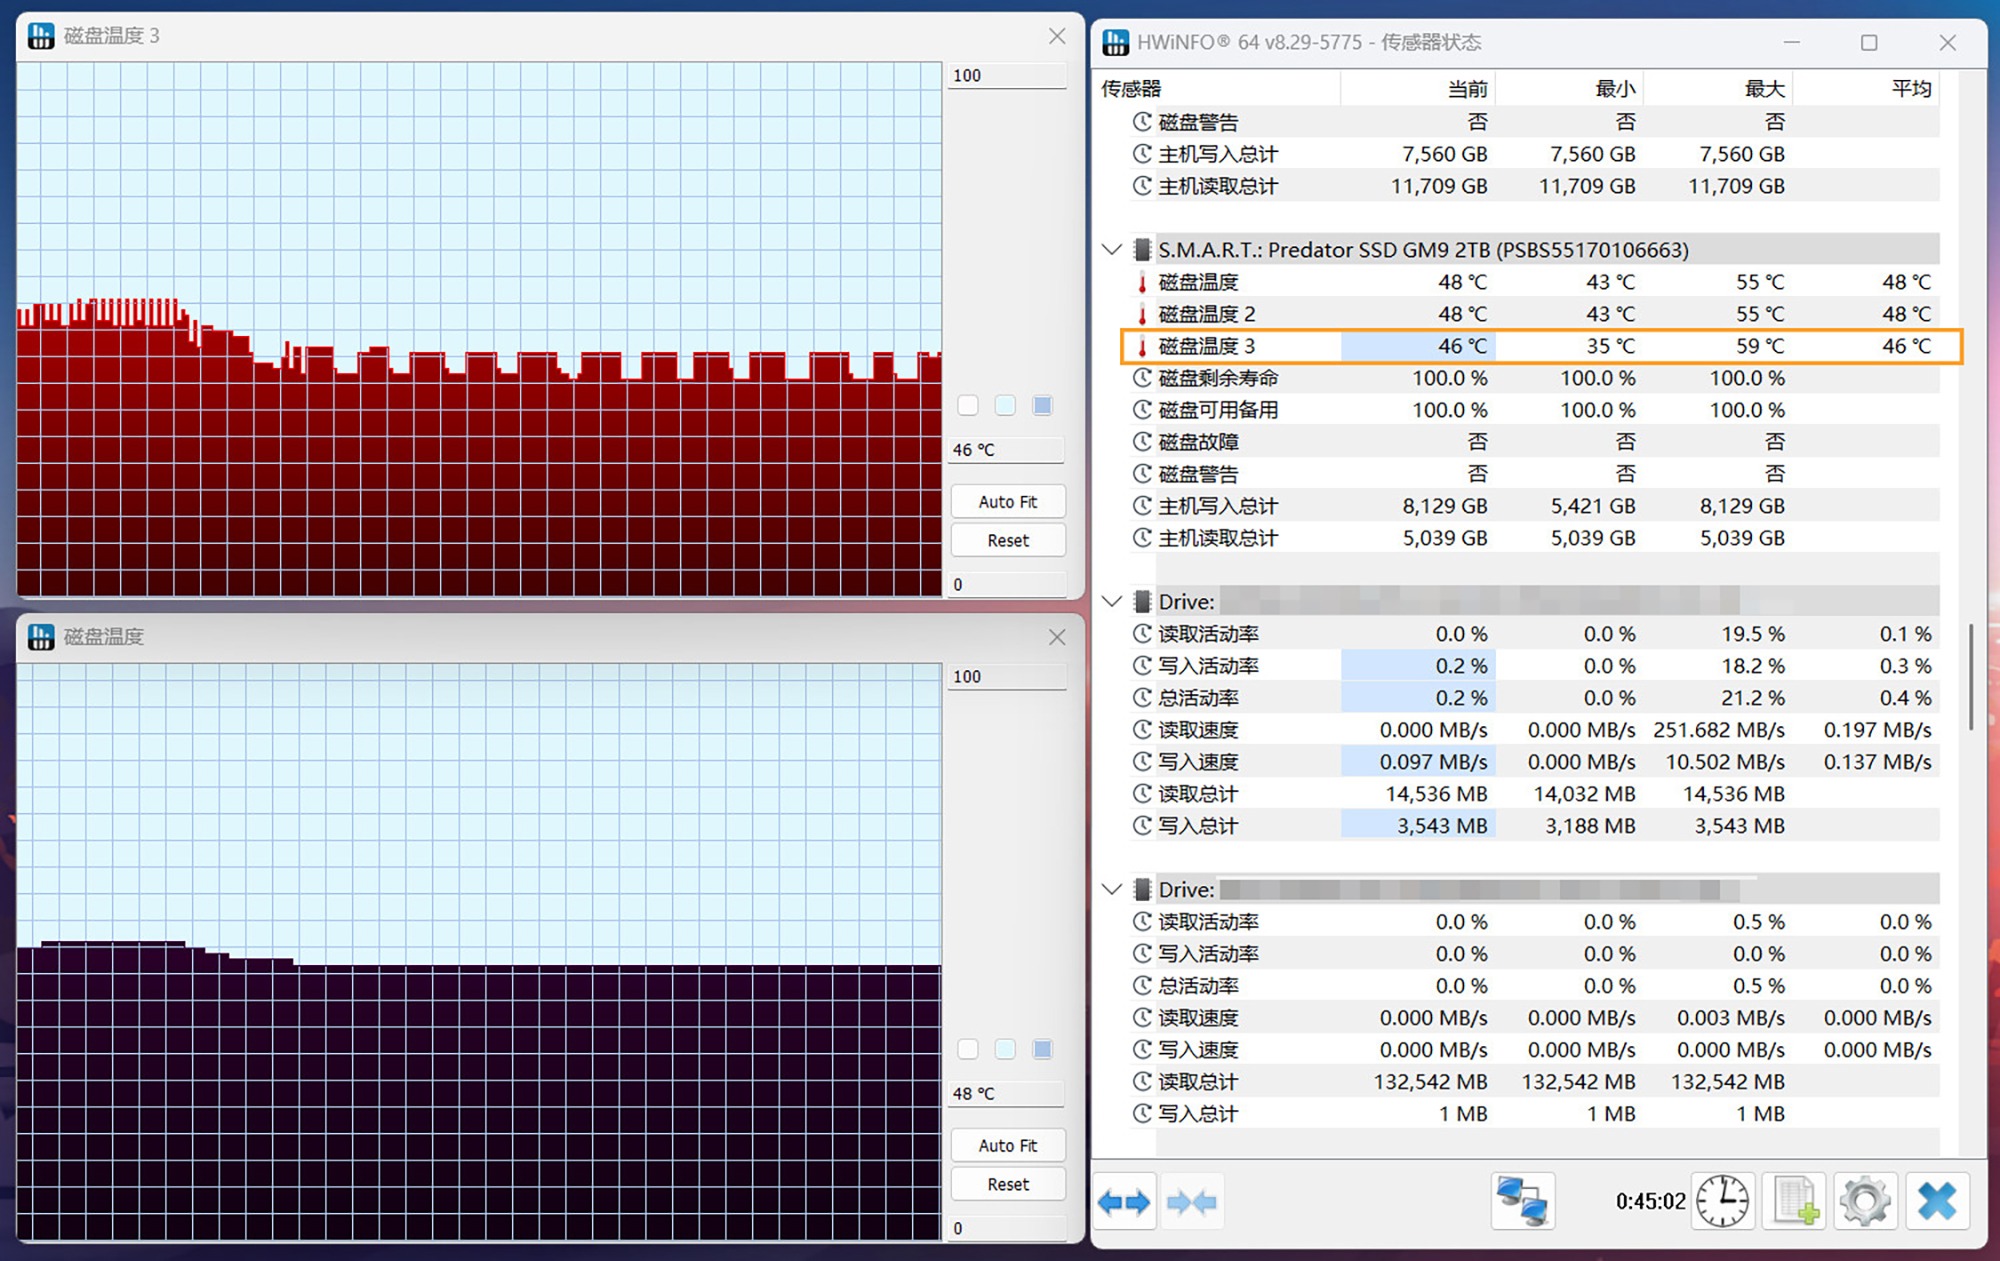This screenshot has height=1261, width=2000.
Task: Toggle white color box in 磁盘温度 graph
Action: pyautogui.click(x=968, y=1049)
